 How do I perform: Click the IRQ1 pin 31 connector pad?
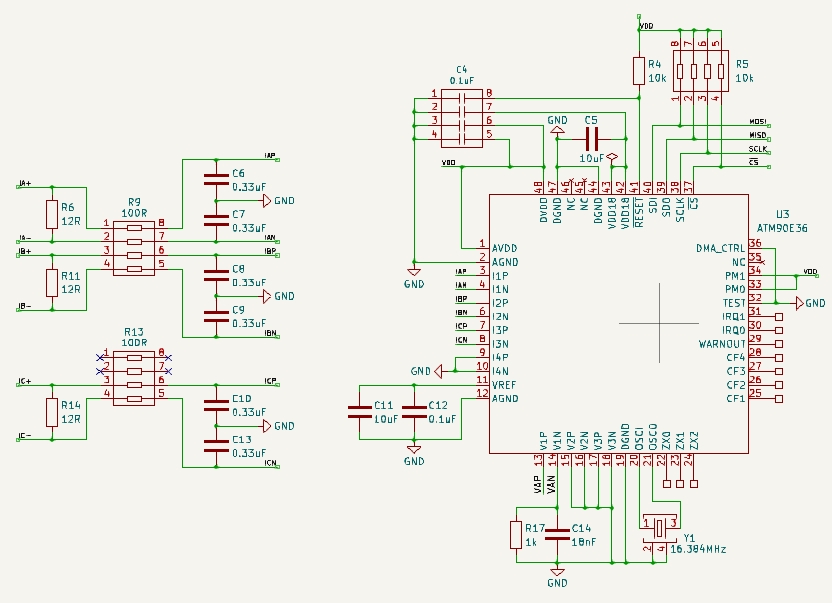click(779, 317)
